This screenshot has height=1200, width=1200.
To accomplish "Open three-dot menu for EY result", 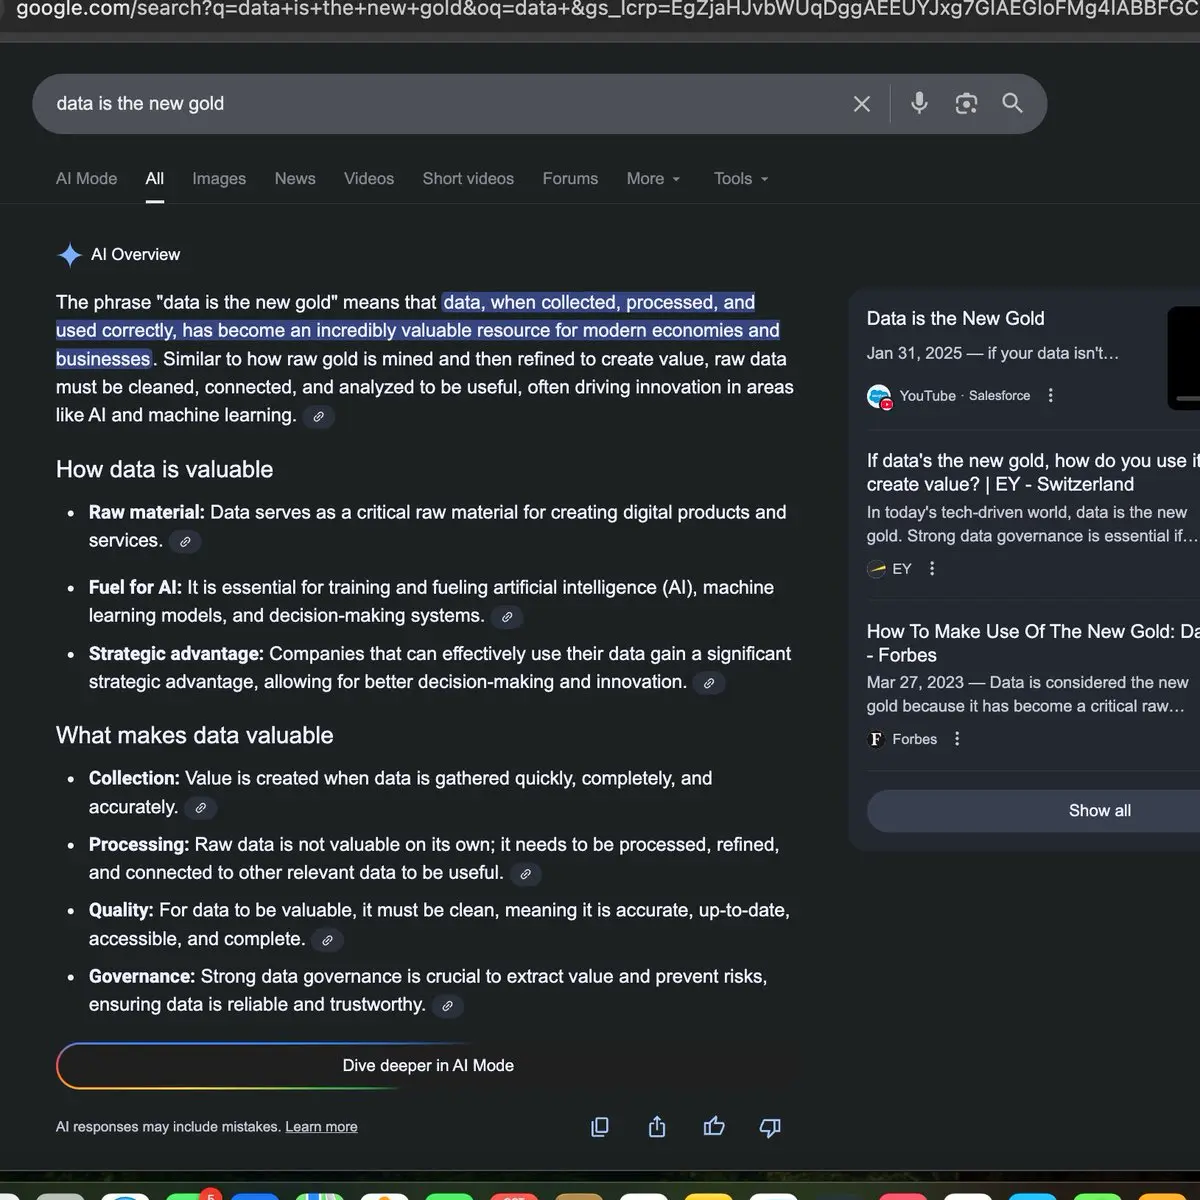I will pos(932,569).
